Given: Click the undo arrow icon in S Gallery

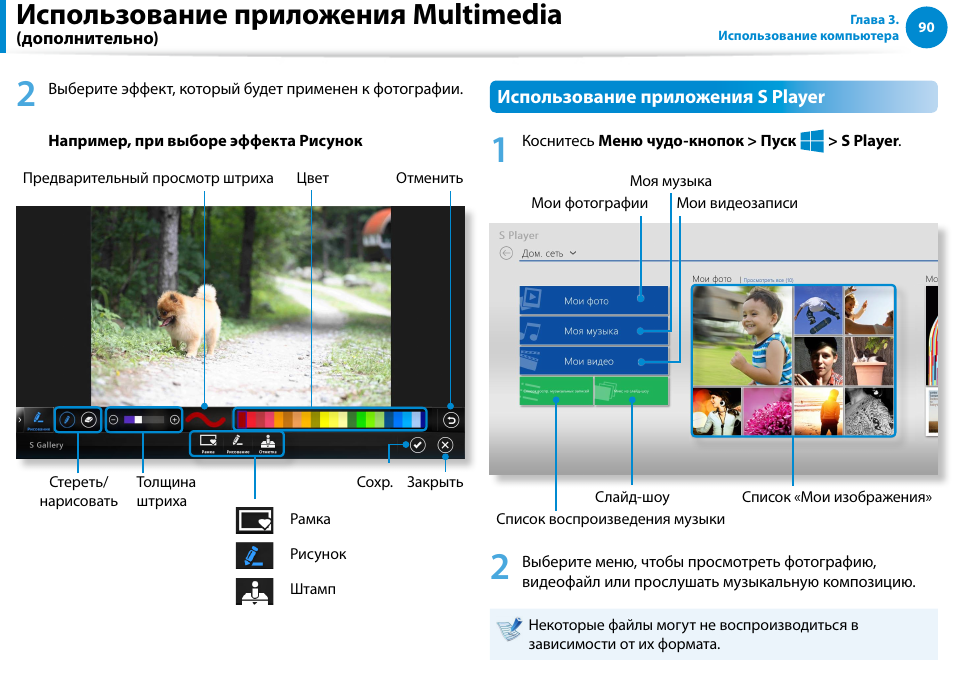Looking at the screenshot, I should pyautogui.click(x=450, y=420).
